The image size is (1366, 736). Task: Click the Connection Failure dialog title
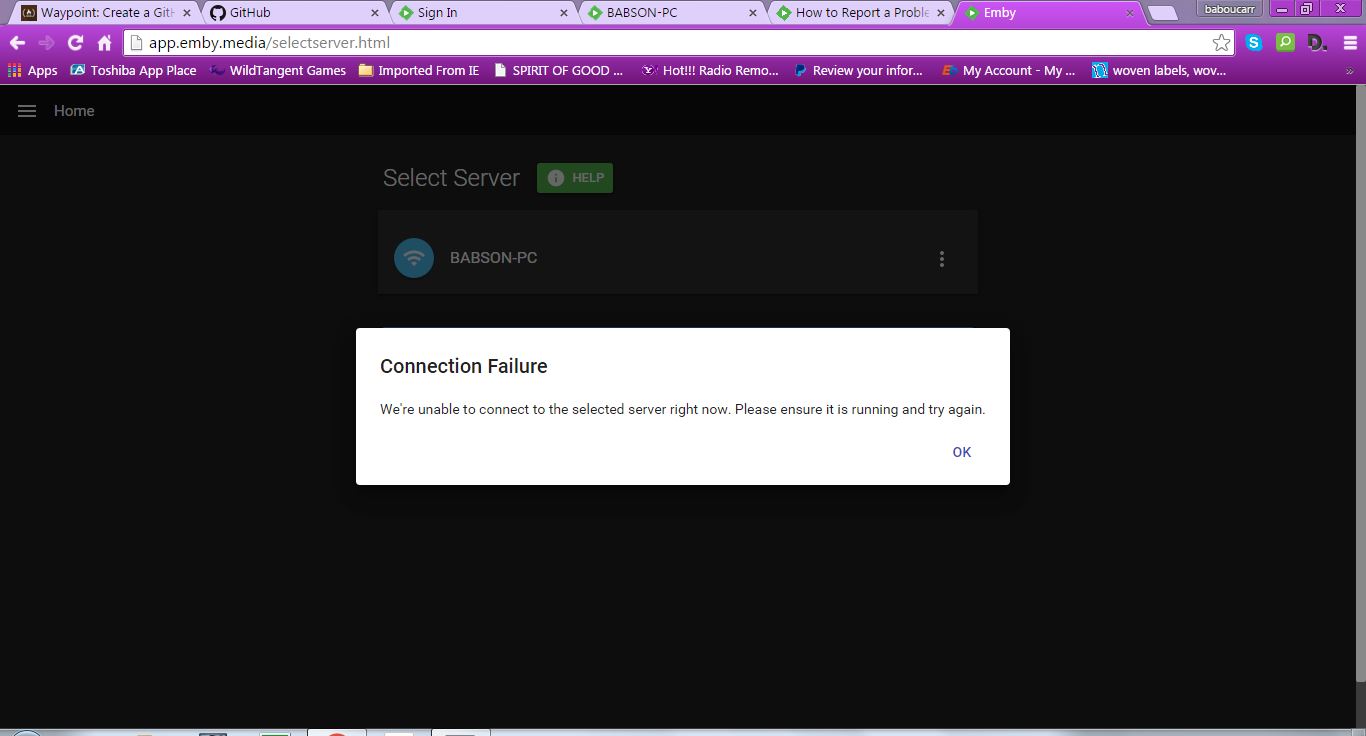464,366
